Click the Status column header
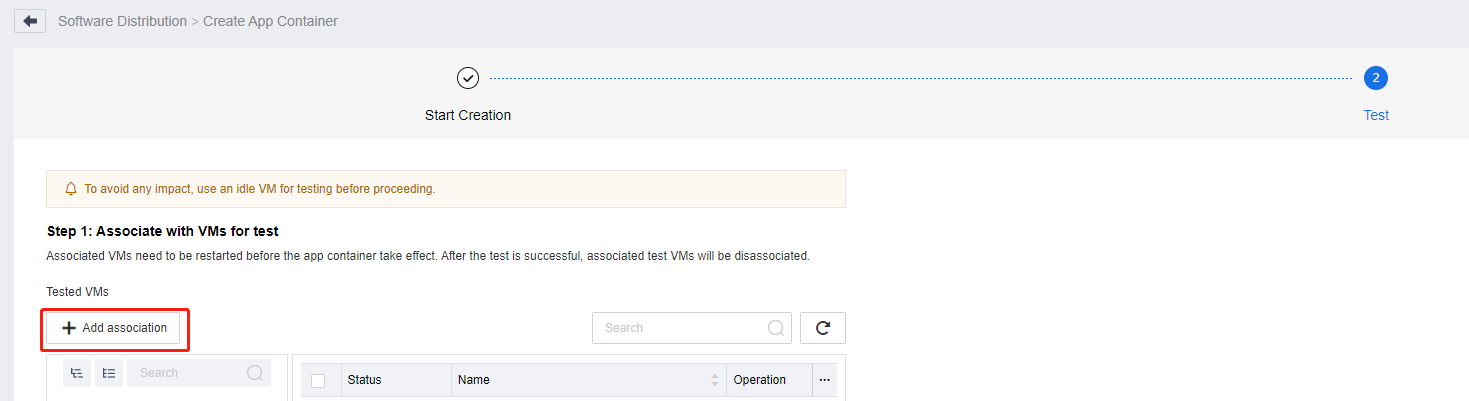Viewport: 1469px width, 401px height. tap(365, 380)
